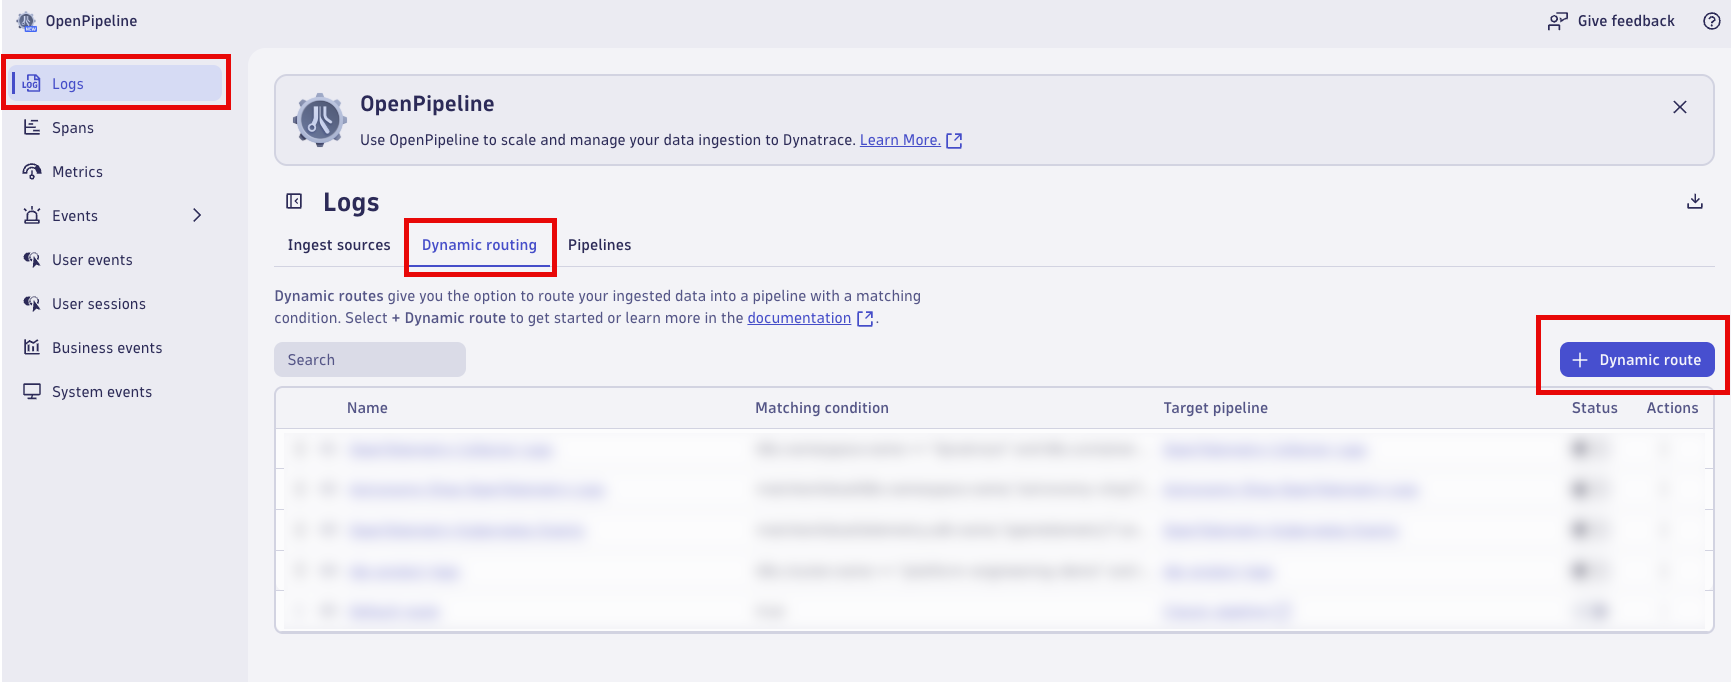
Task: Click the User sessions icon
Action: click(x=32, y=303)
